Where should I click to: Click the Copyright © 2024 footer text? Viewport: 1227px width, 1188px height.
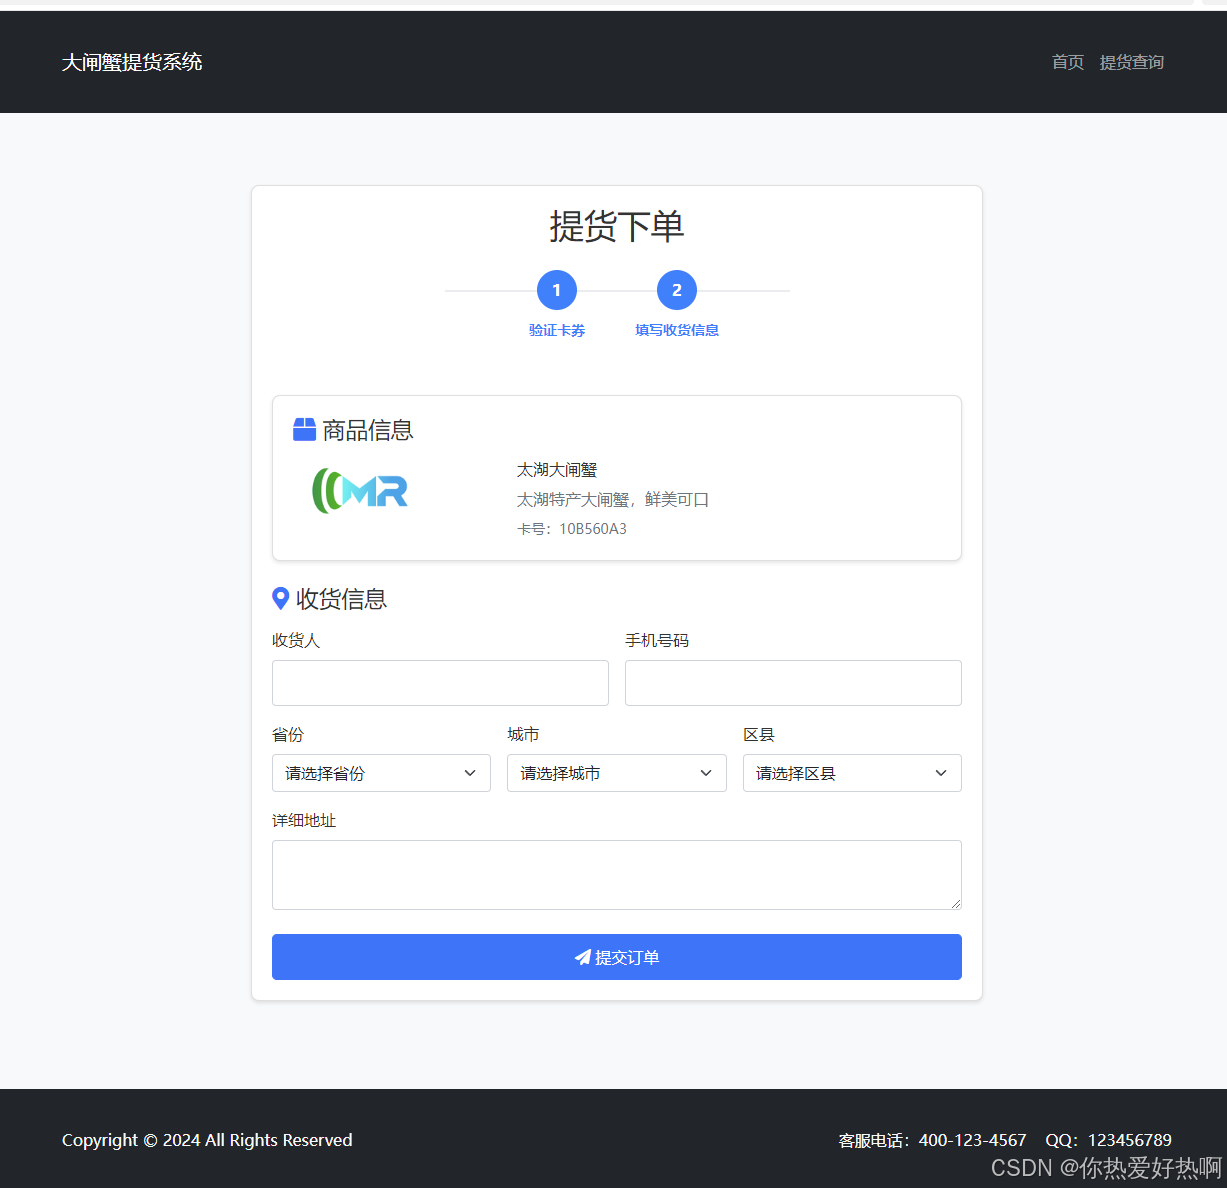pyautogui.click(x=207, y=1140)
